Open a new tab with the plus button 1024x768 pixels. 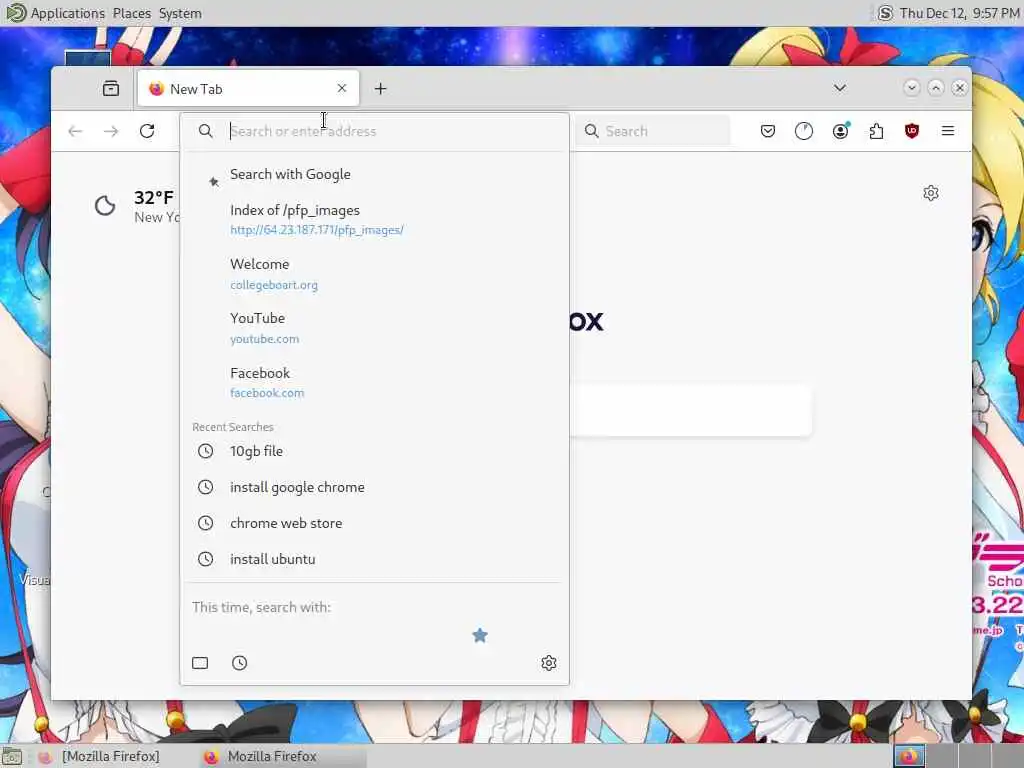[x=381, y=88]
